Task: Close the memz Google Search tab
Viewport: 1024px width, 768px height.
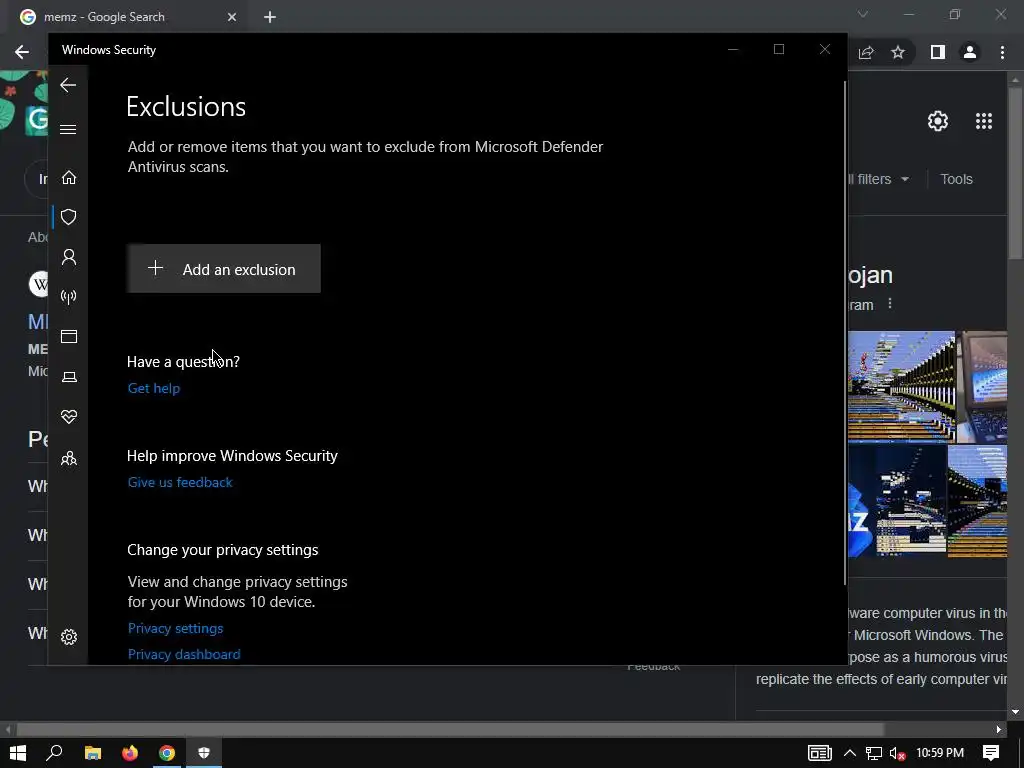Action: pyautogui.click(x=232, y=17)
